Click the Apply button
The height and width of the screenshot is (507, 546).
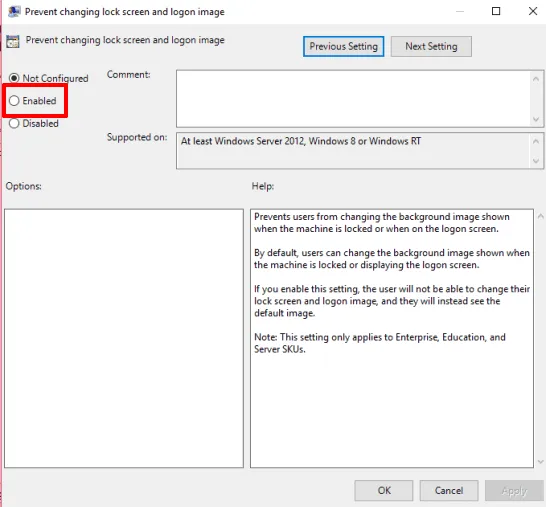coord(514,490)
